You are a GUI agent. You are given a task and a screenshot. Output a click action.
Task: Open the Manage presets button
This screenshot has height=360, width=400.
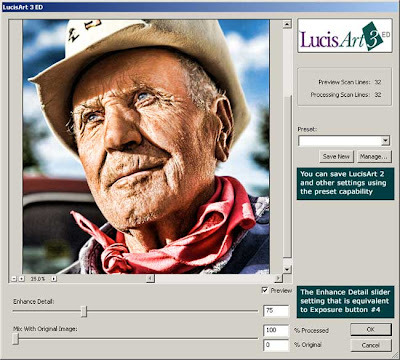[374, 156]
